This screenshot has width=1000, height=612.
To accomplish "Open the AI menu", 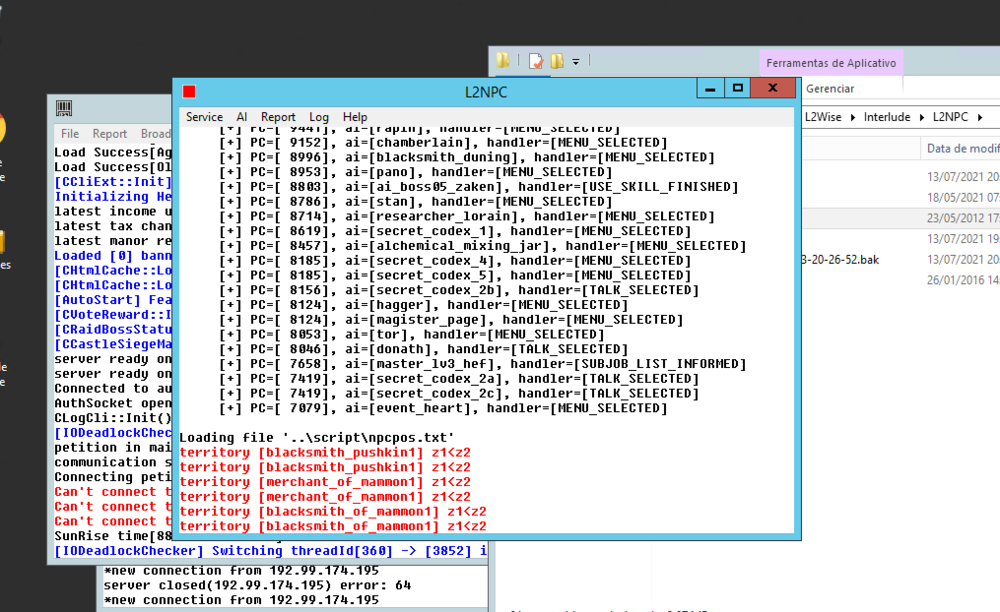I will point(241,117).
